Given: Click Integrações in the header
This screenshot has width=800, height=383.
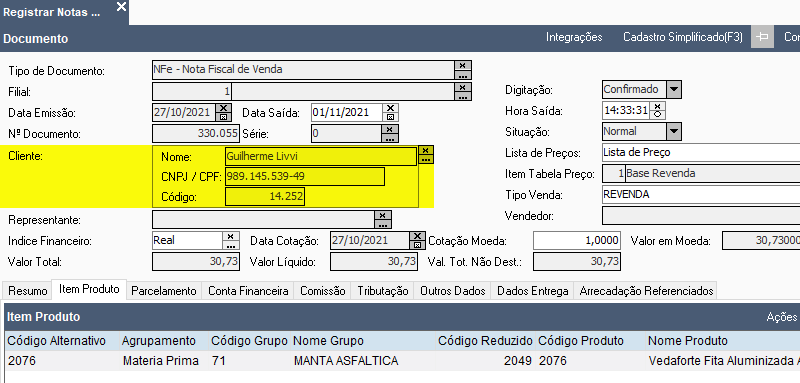Looking at the screenshot, I should [574, 37].
